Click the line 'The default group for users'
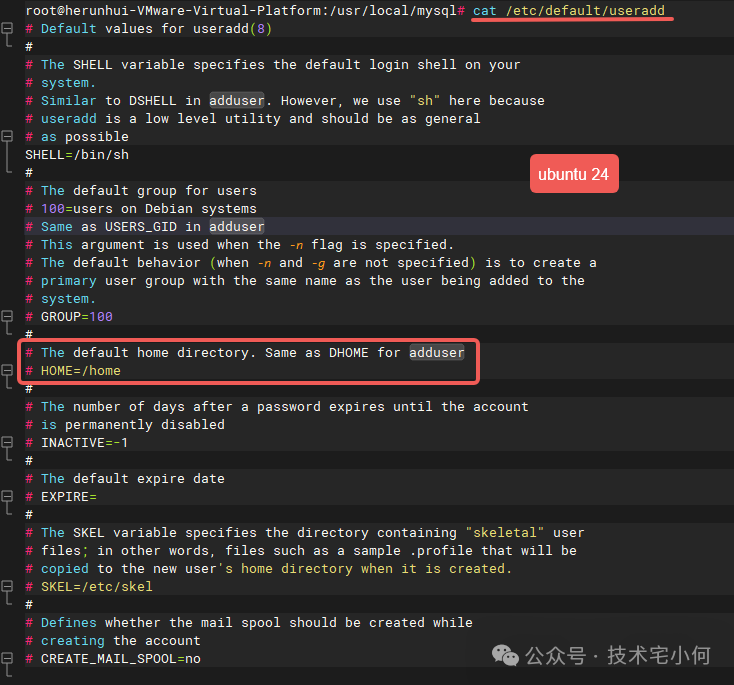734x685 pixels. [x=141, y=191]
